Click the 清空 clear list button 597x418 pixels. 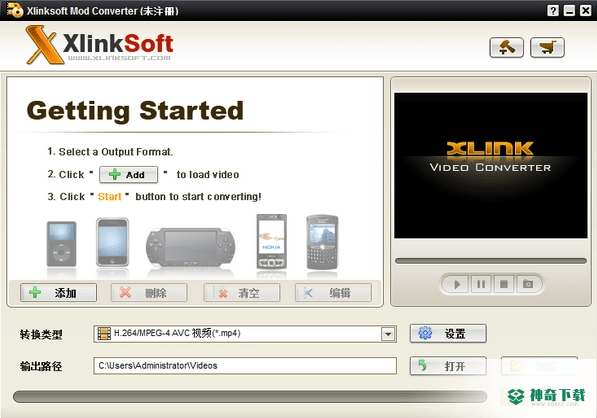point(242,293)
